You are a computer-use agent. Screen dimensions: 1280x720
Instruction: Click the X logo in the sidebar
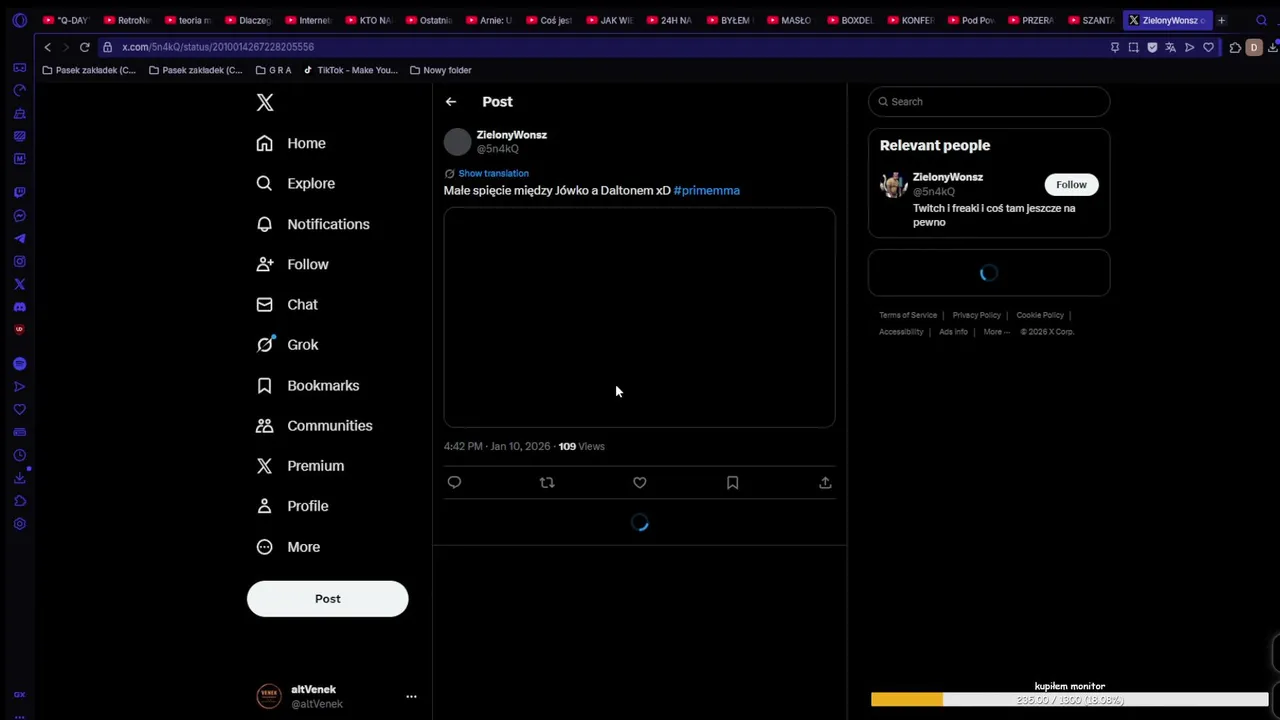265,102
